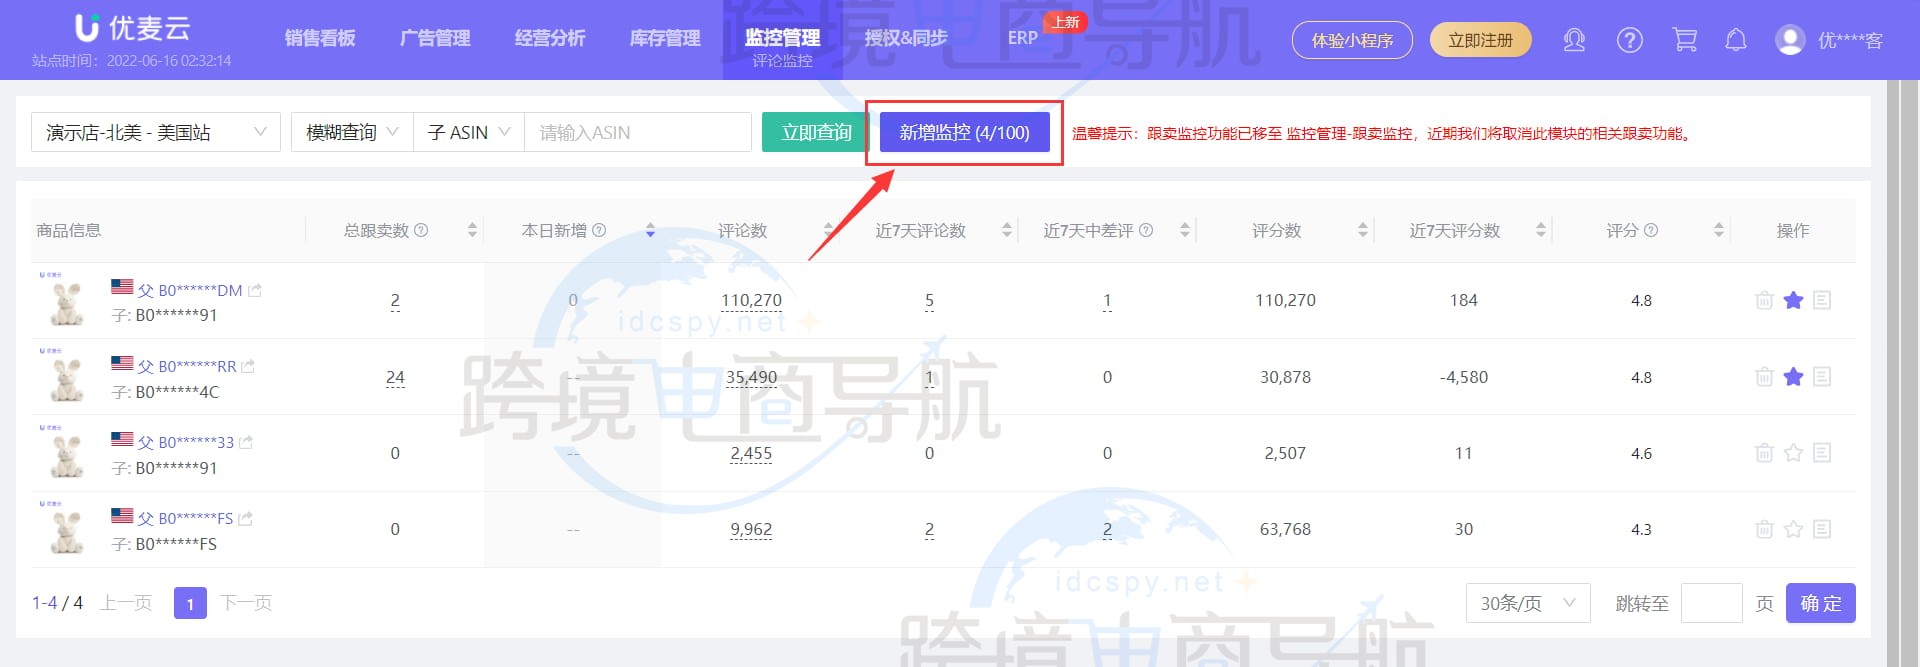
Task: Click the B0******RR product thumbnail
Action: 66,378
